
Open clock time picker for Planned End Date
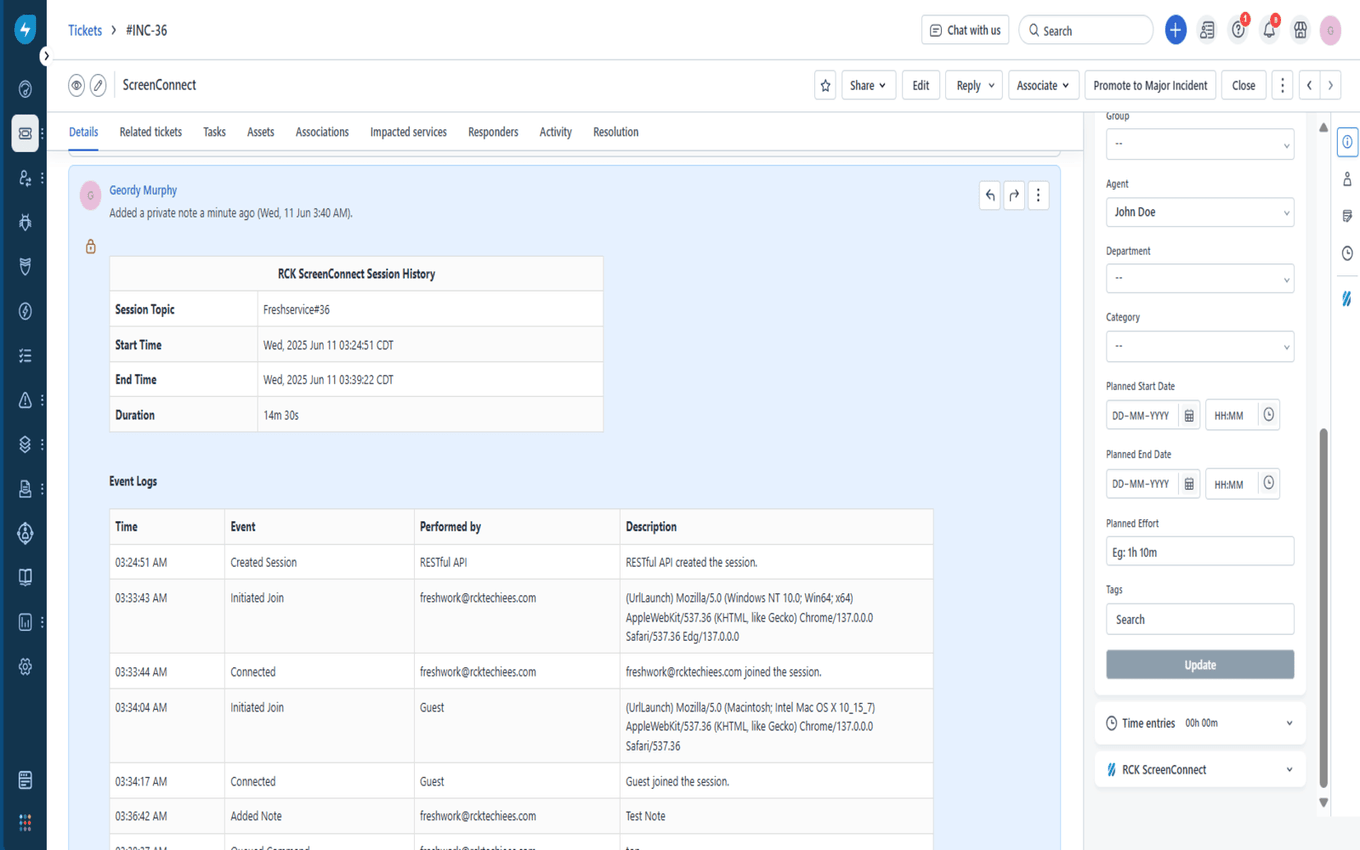1268,483
